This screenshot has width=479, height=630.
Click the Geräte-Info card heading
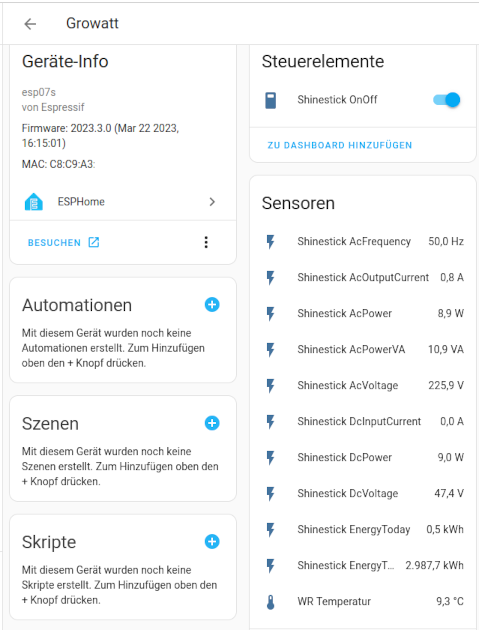[x=65, y=61]
